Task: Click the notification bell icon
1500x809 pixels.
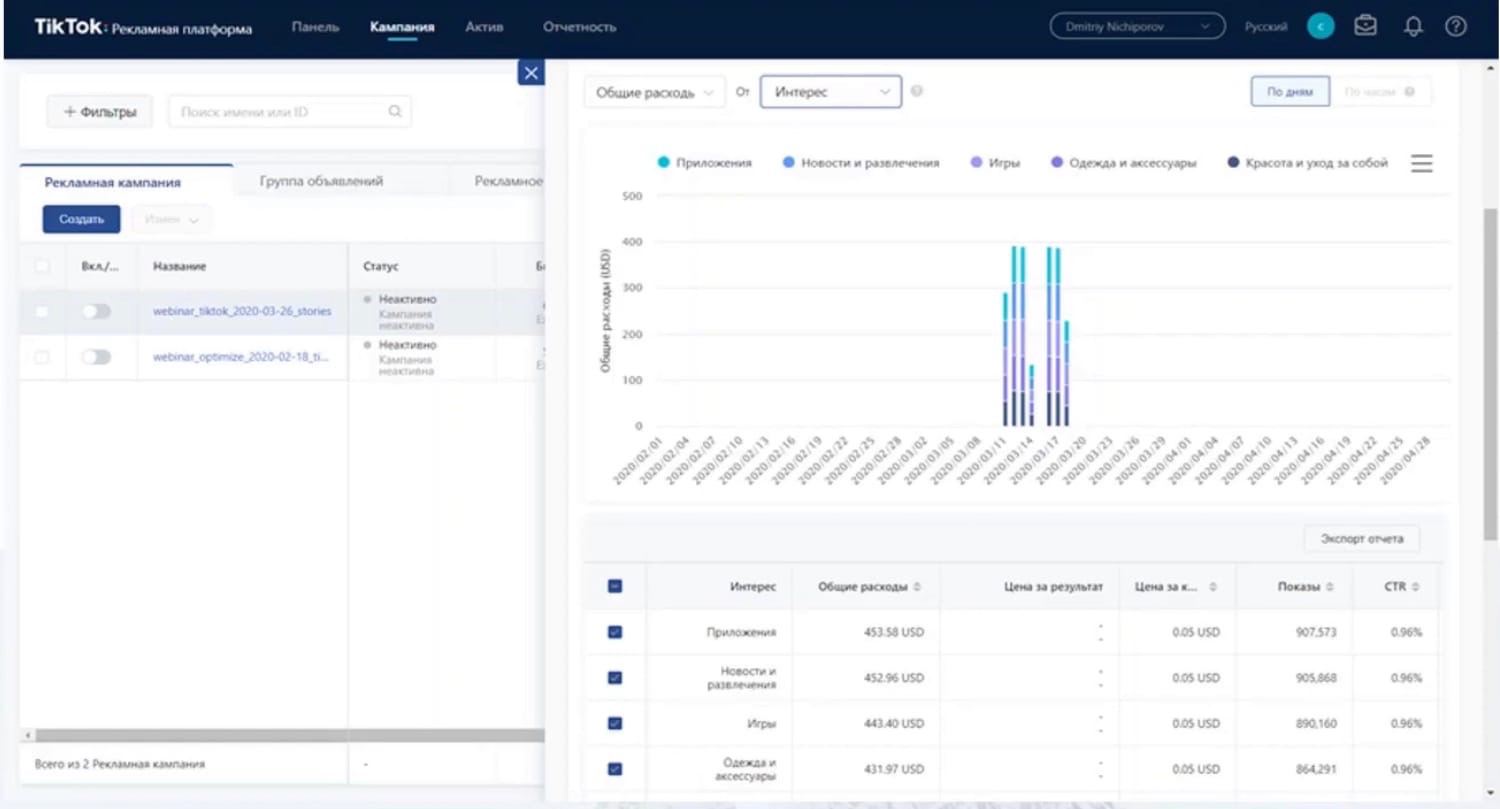Action: point(1412,27)
